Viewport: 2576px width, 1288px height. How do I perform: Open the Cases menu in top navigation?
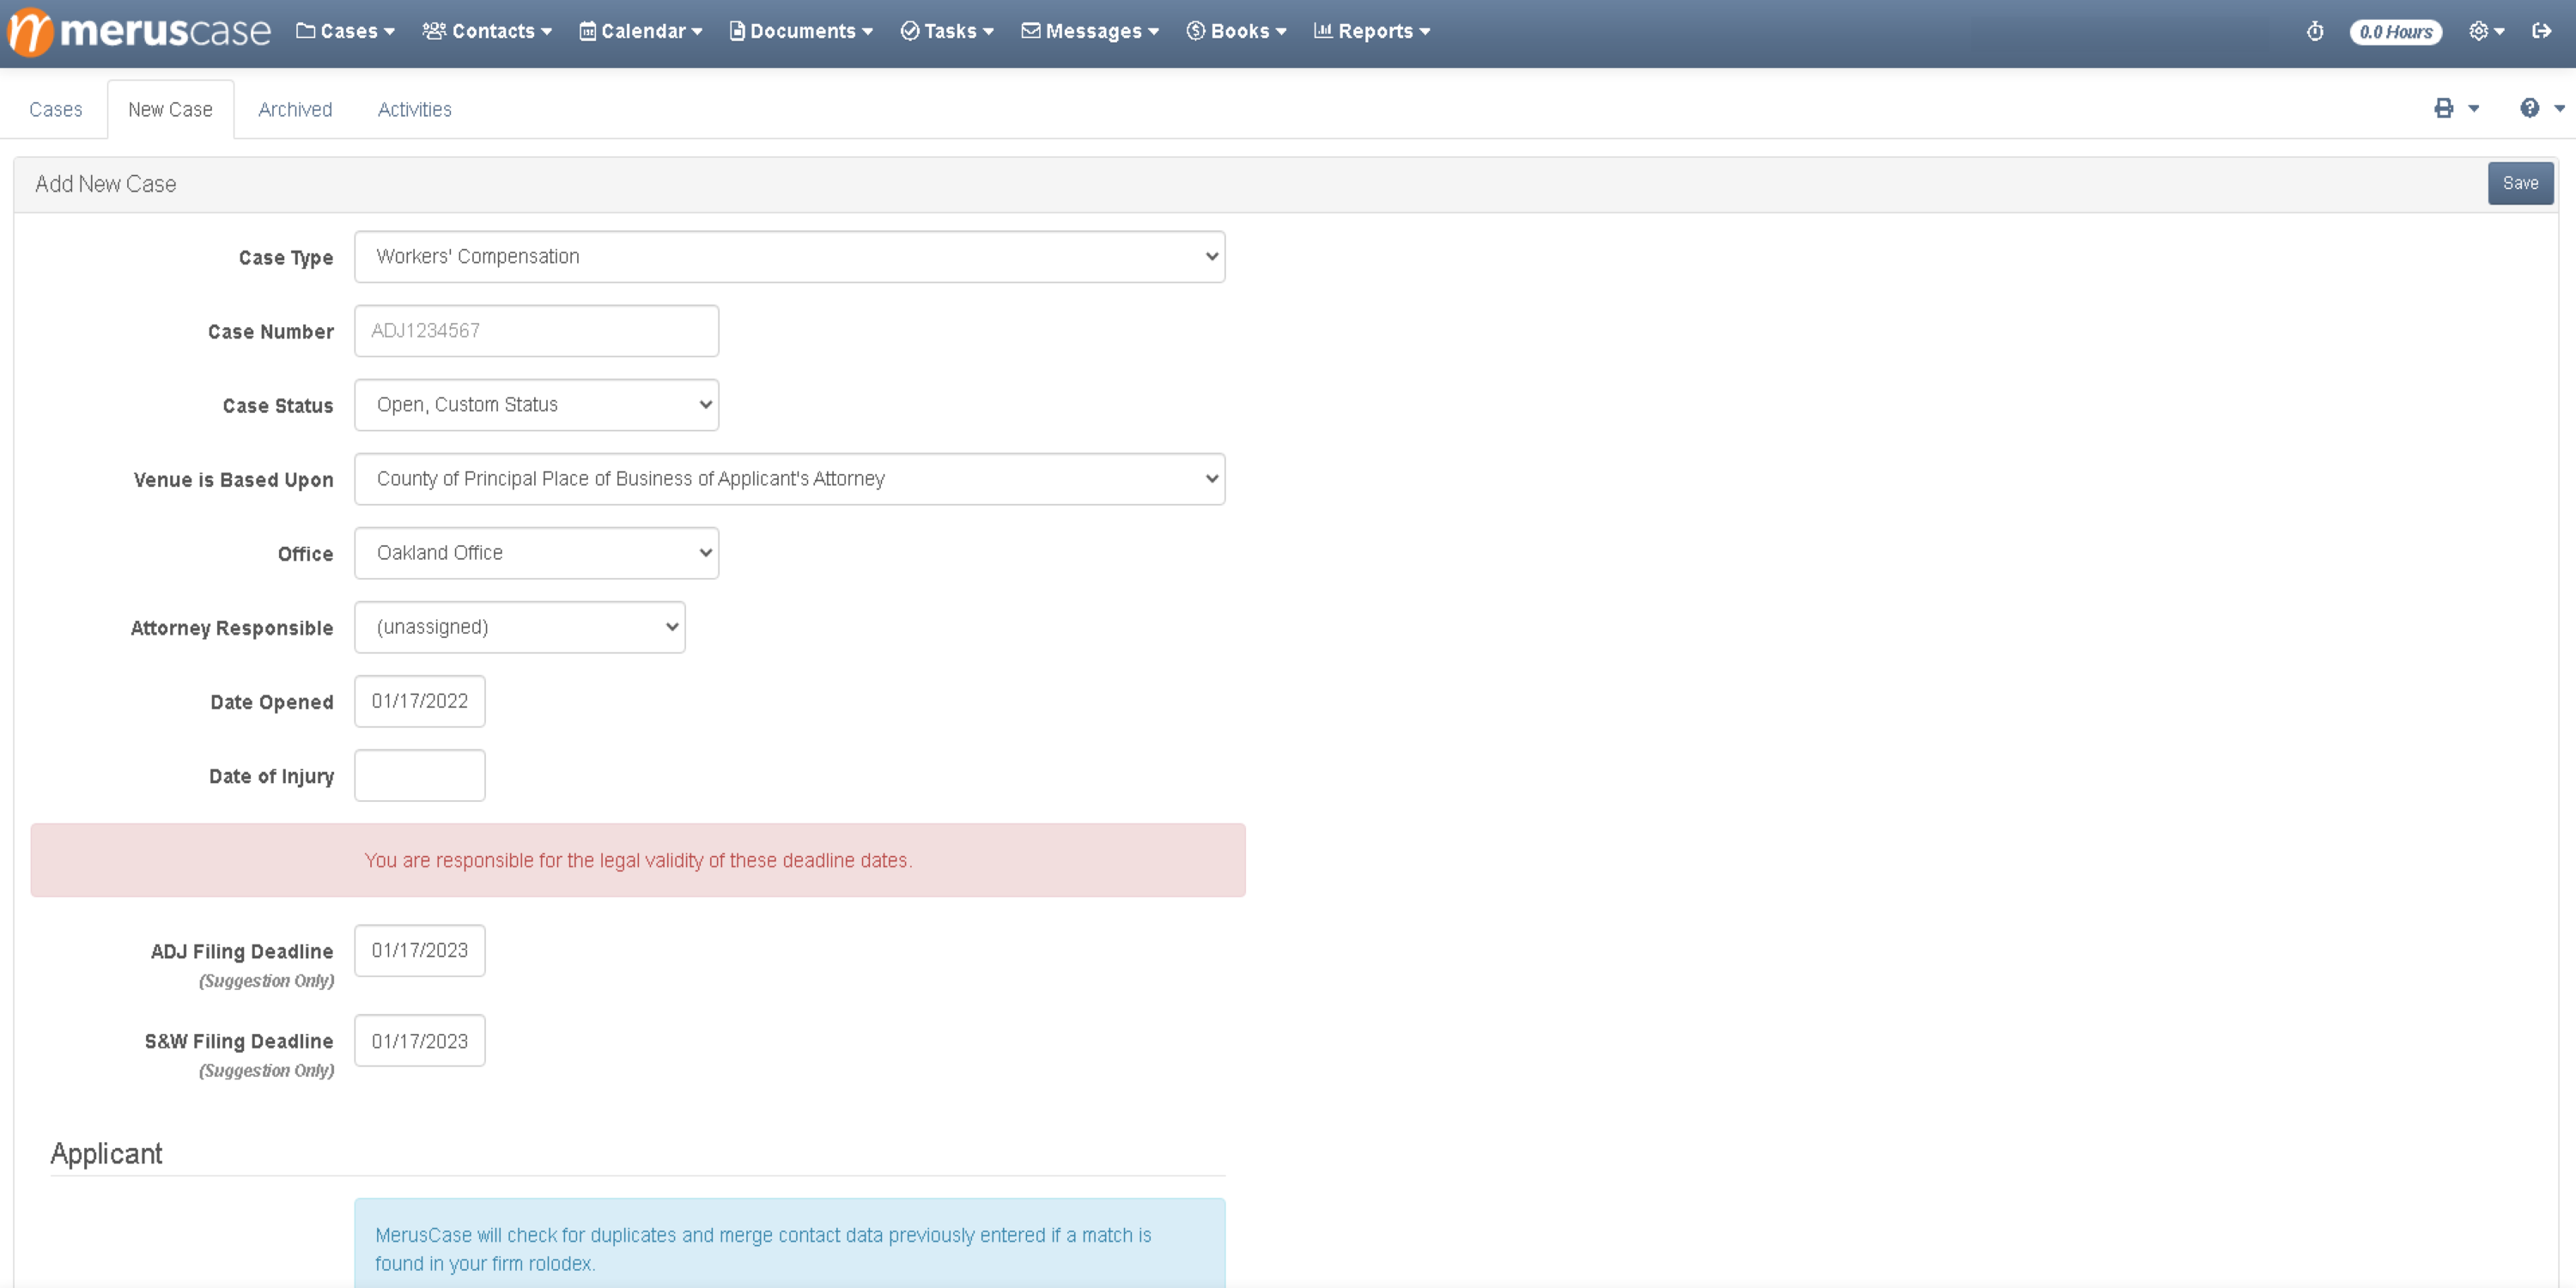pyautogui.click(x=345, y=31)
